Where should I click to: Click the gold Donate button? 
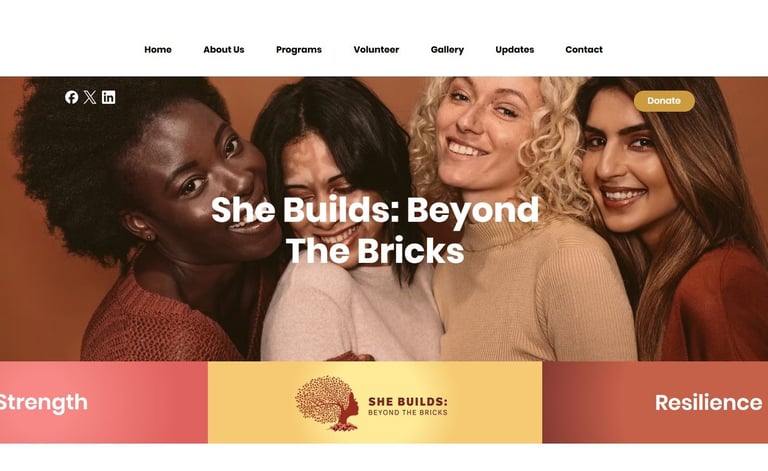click(x=664, y=101)
